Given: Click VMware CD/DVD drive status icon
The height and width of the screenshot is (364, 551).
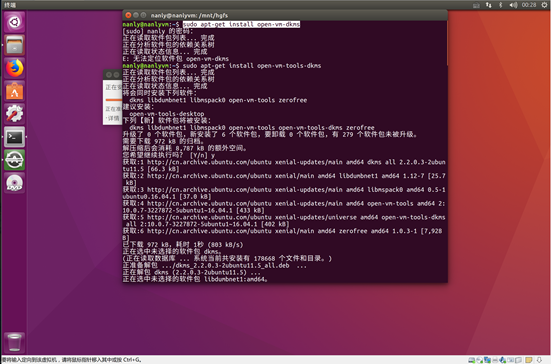Looking at the screenshot, I should point(480,360).
